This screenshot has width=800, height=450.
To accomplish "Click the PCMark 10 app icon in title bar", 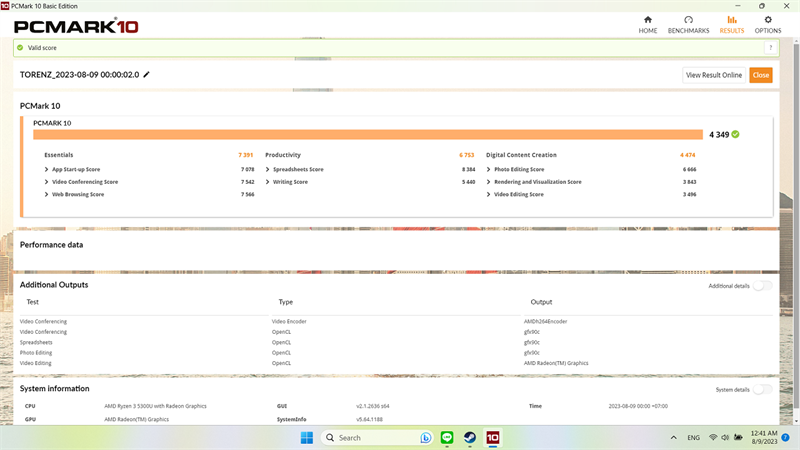I will click(5, 6).
